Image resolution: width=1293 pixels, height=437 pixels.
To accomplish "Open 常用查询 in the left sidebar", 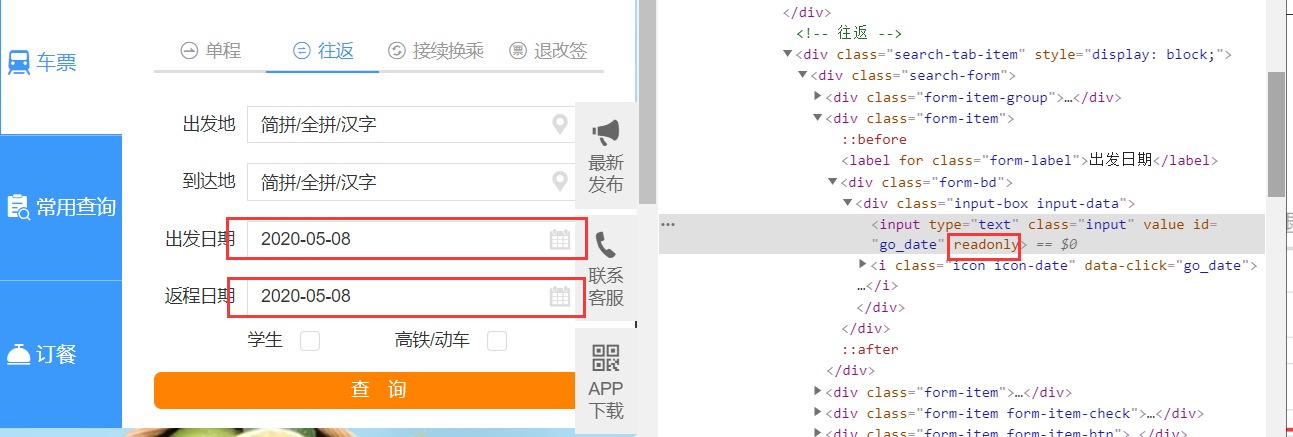I will 61,207.
